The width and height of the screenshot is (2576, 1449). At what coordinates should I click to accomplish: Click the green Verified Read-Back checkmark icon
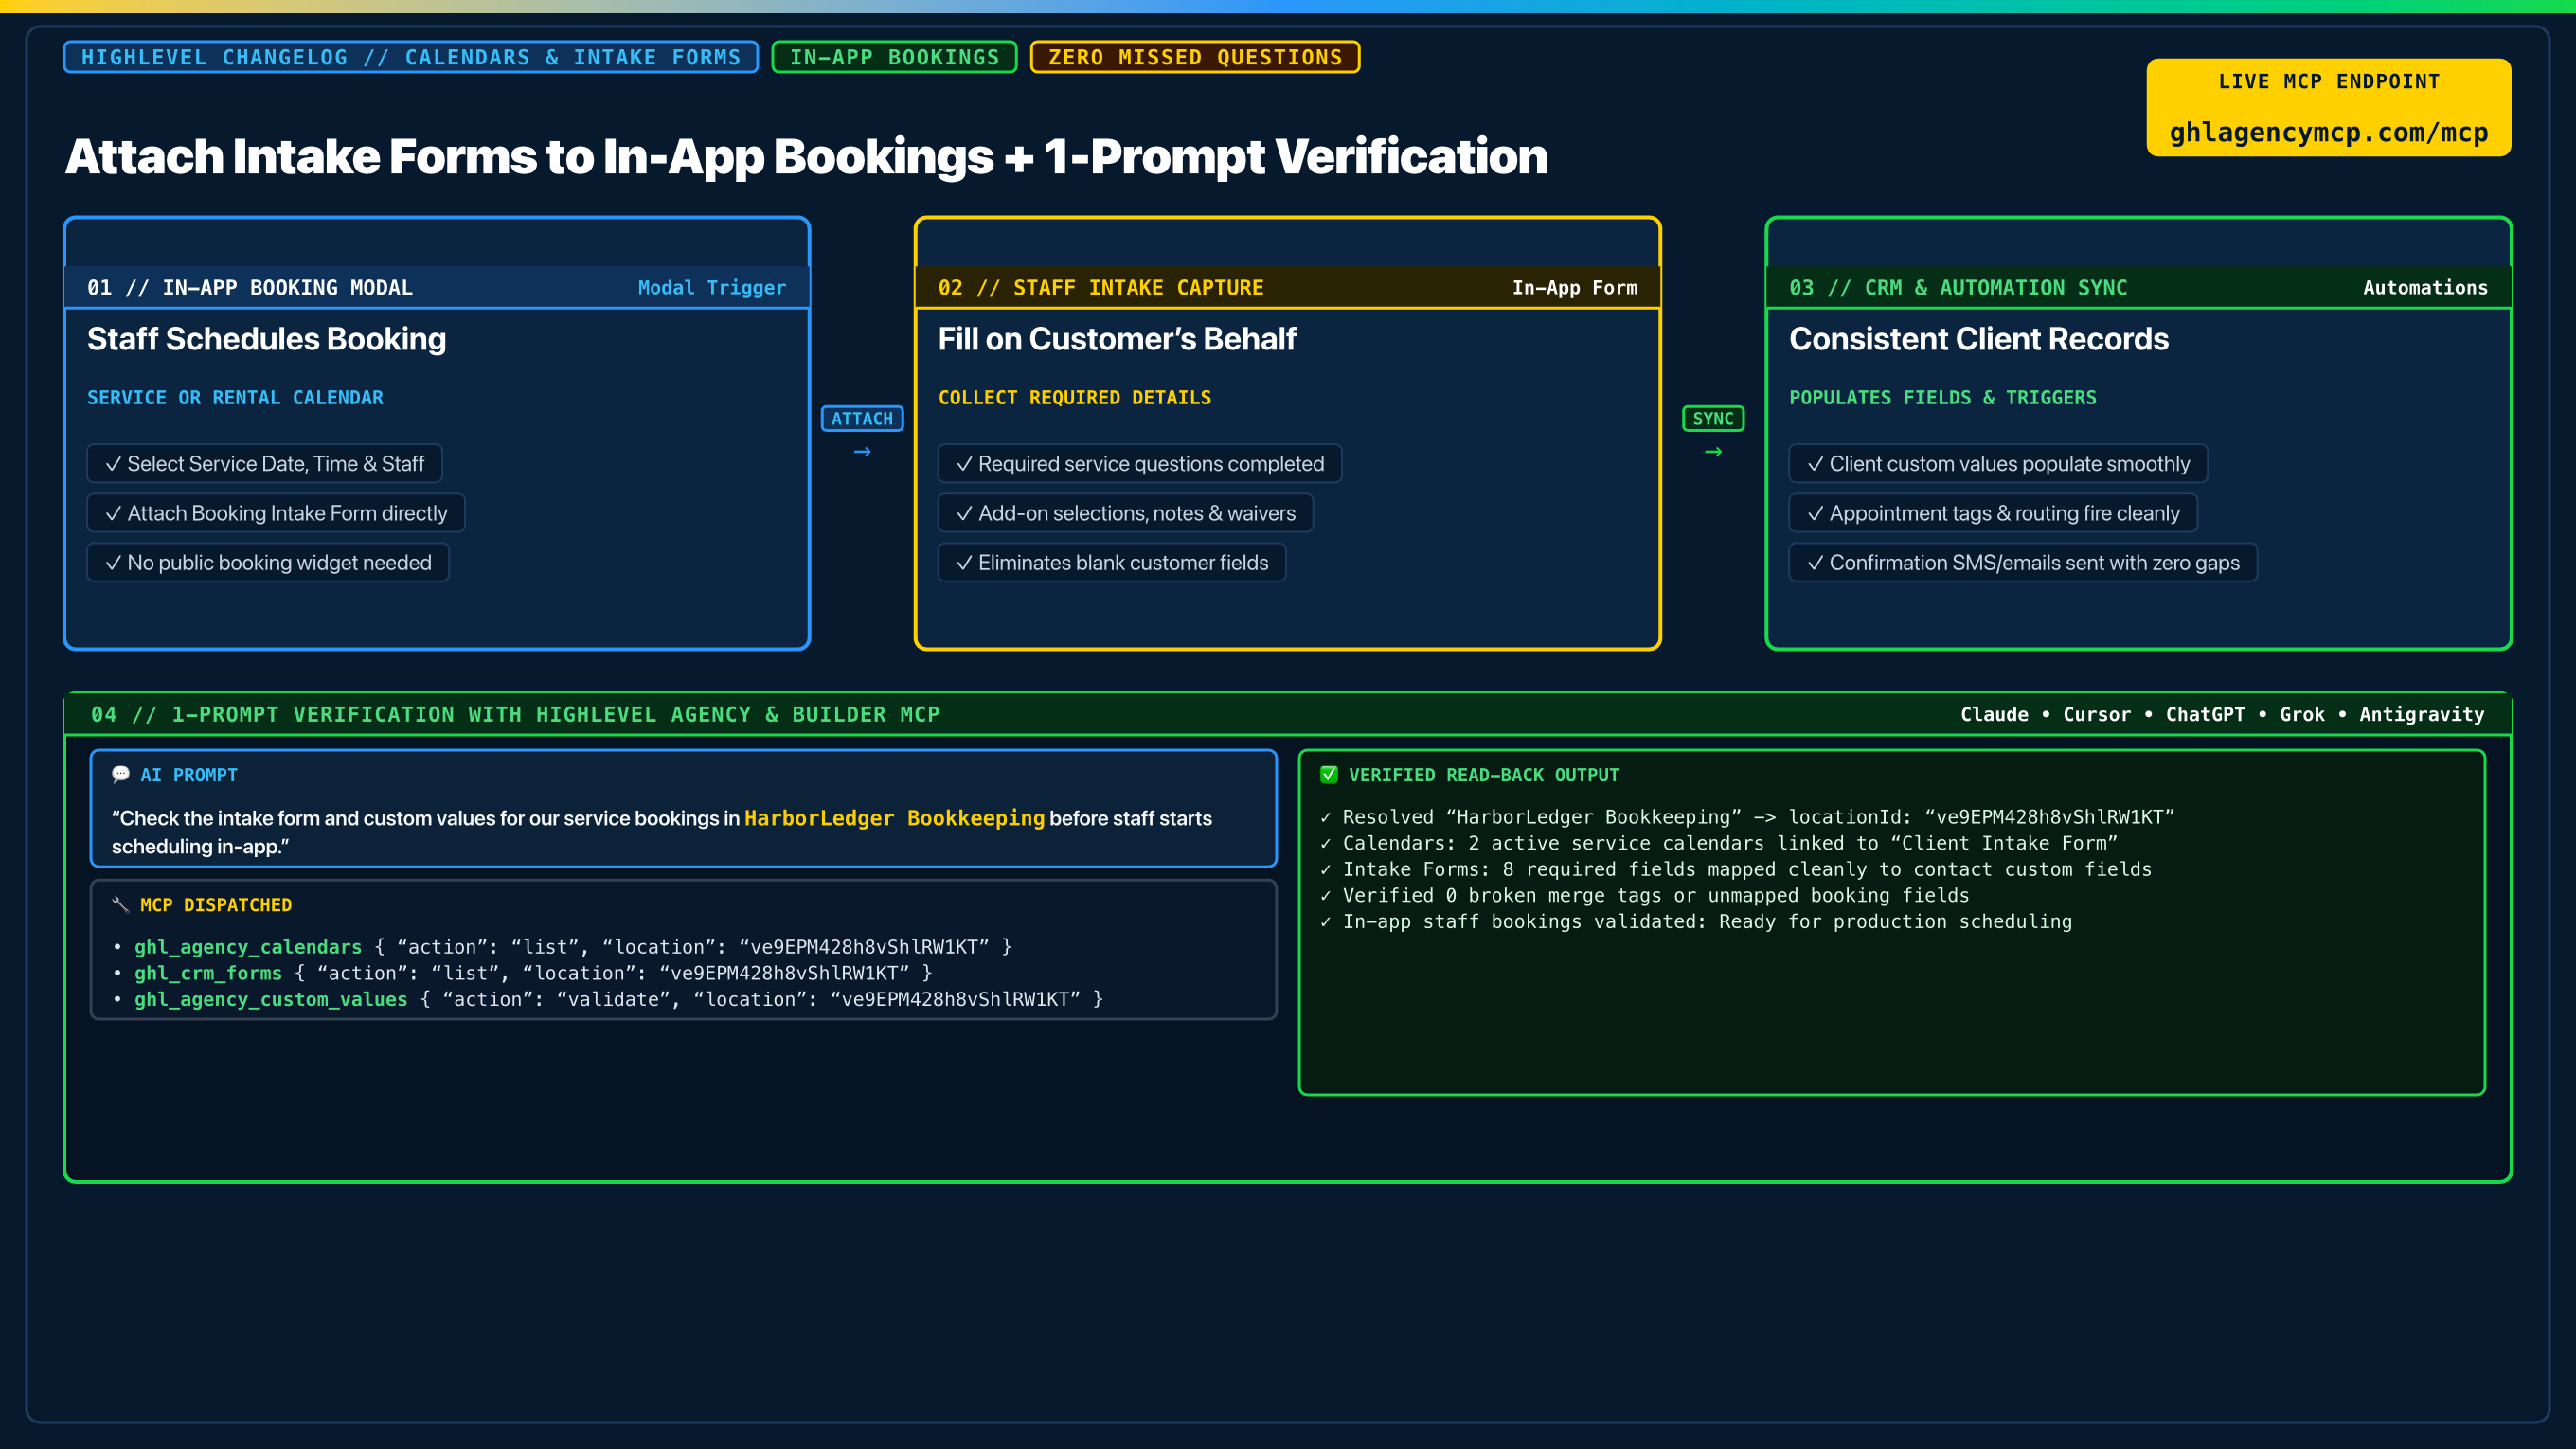point(1329,774)
